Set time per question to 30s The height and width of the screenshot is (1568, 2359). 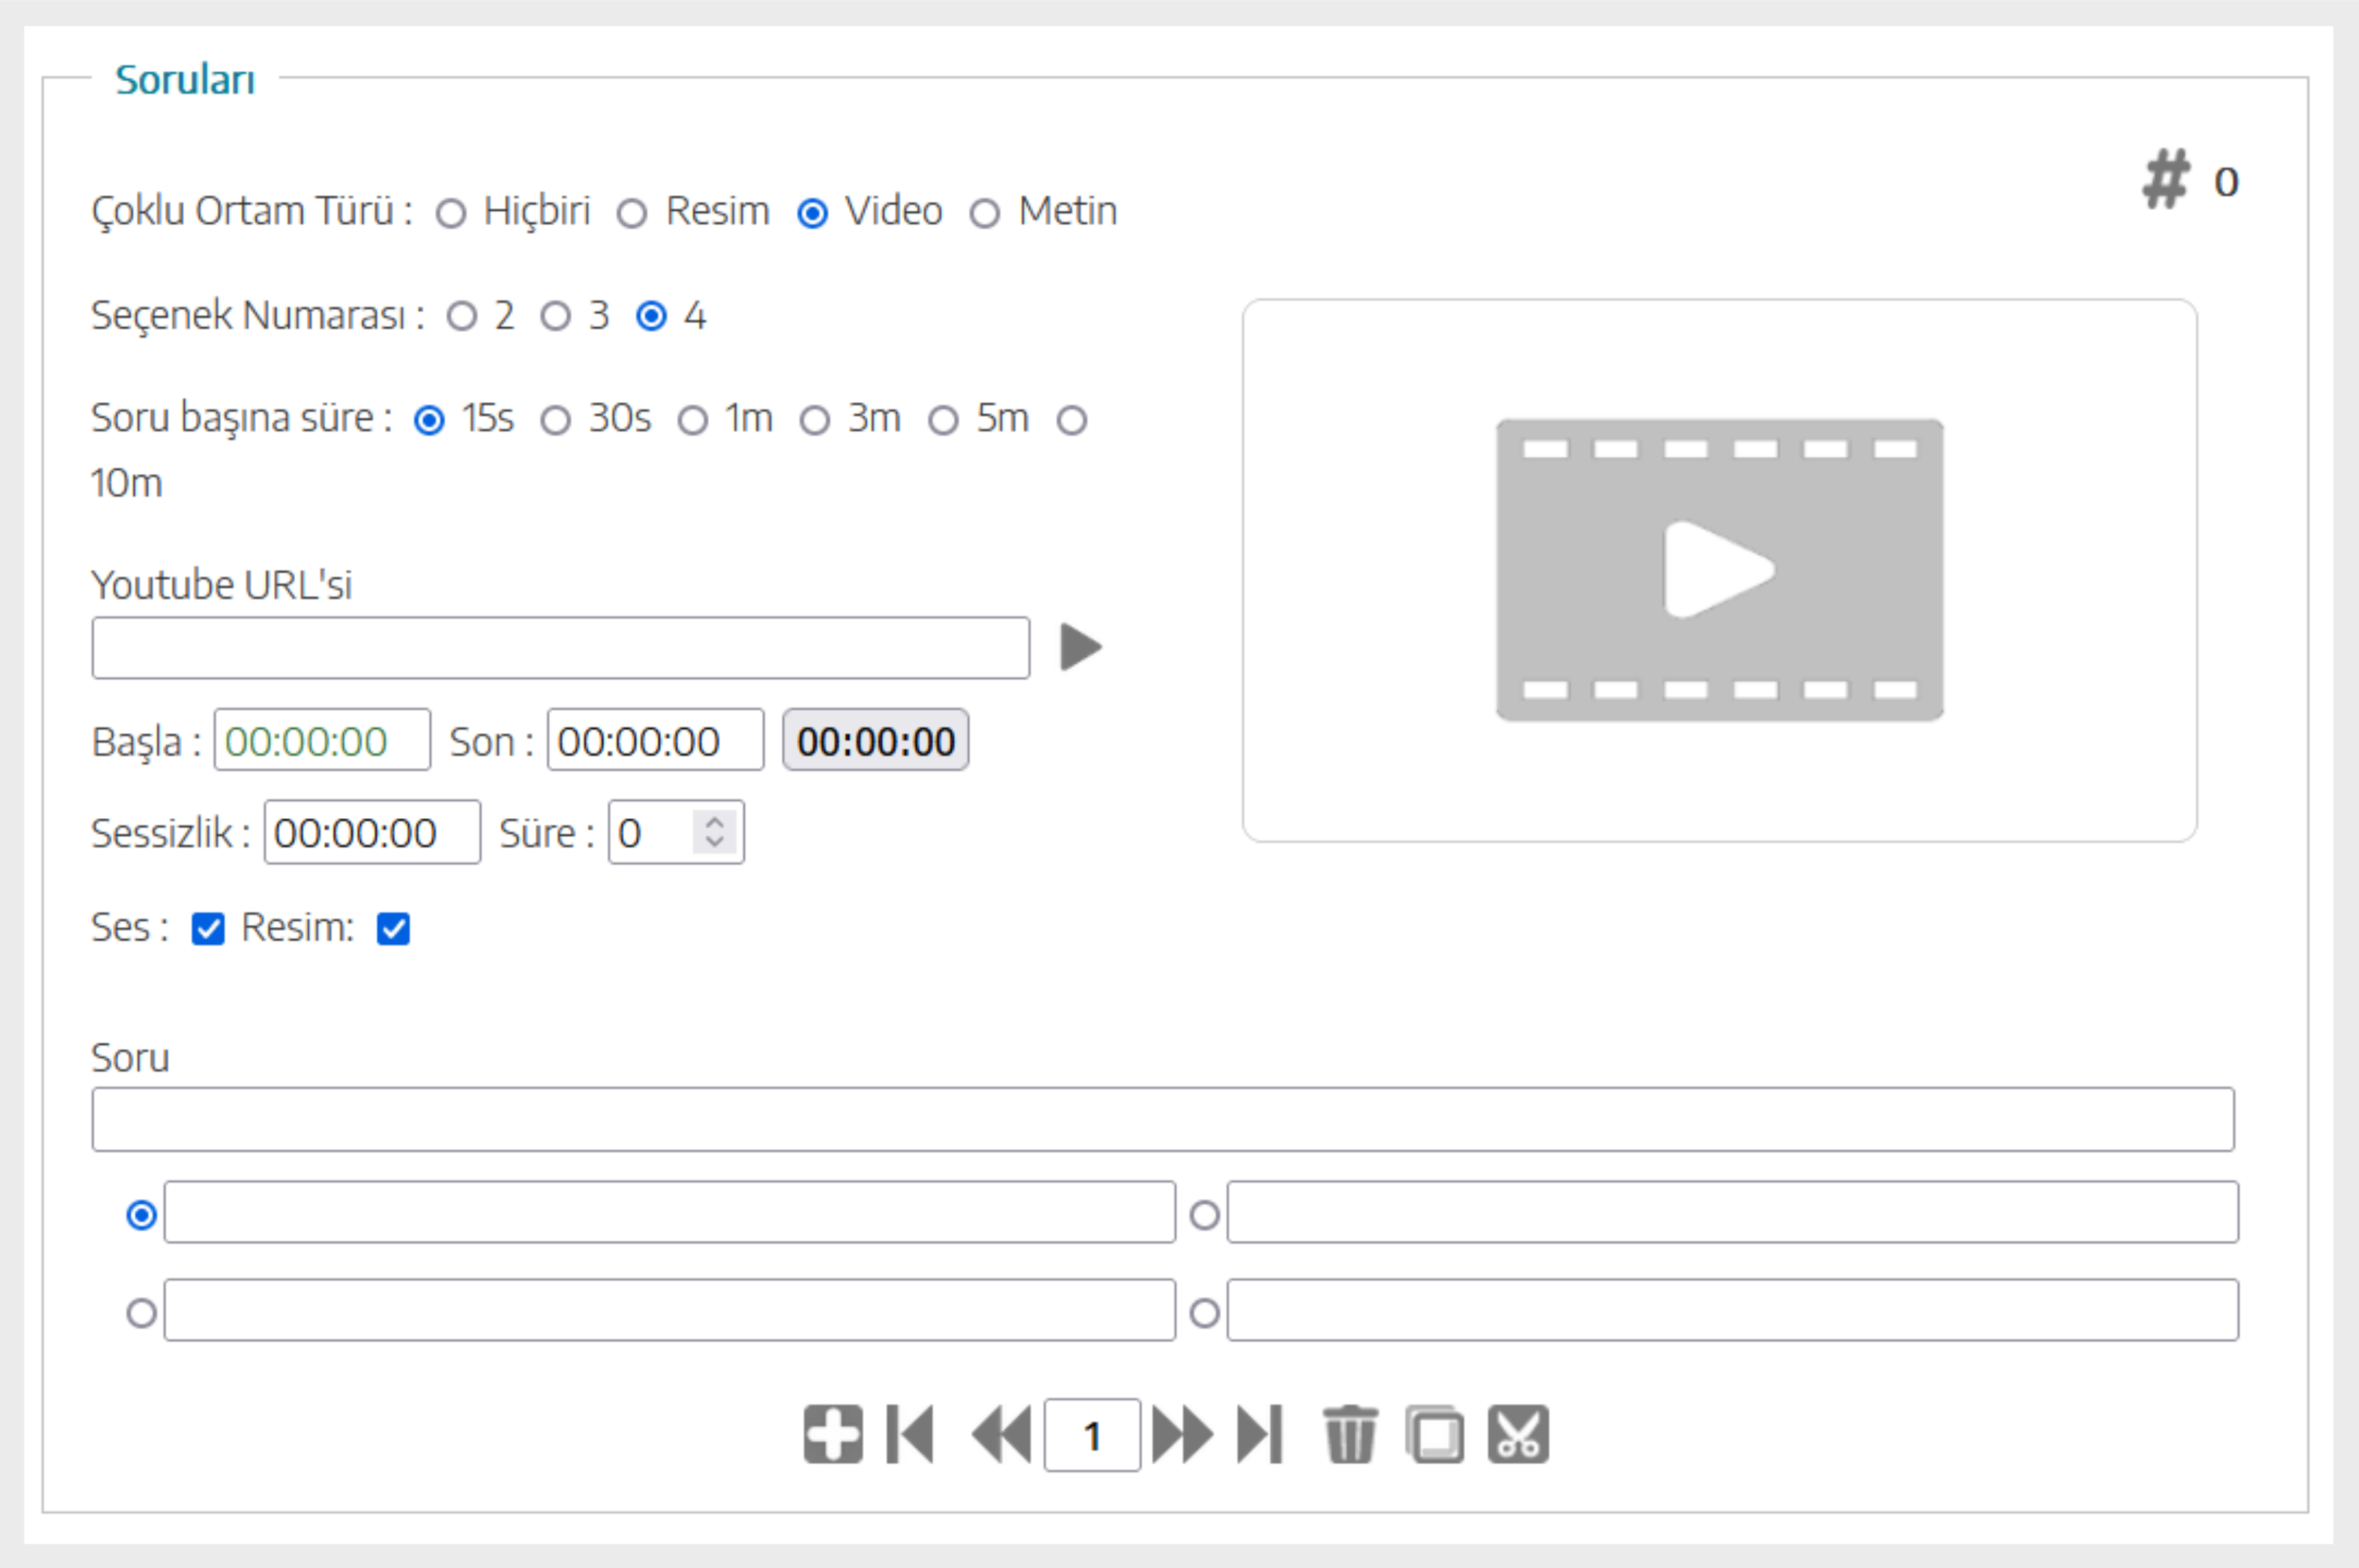[556, 421]
